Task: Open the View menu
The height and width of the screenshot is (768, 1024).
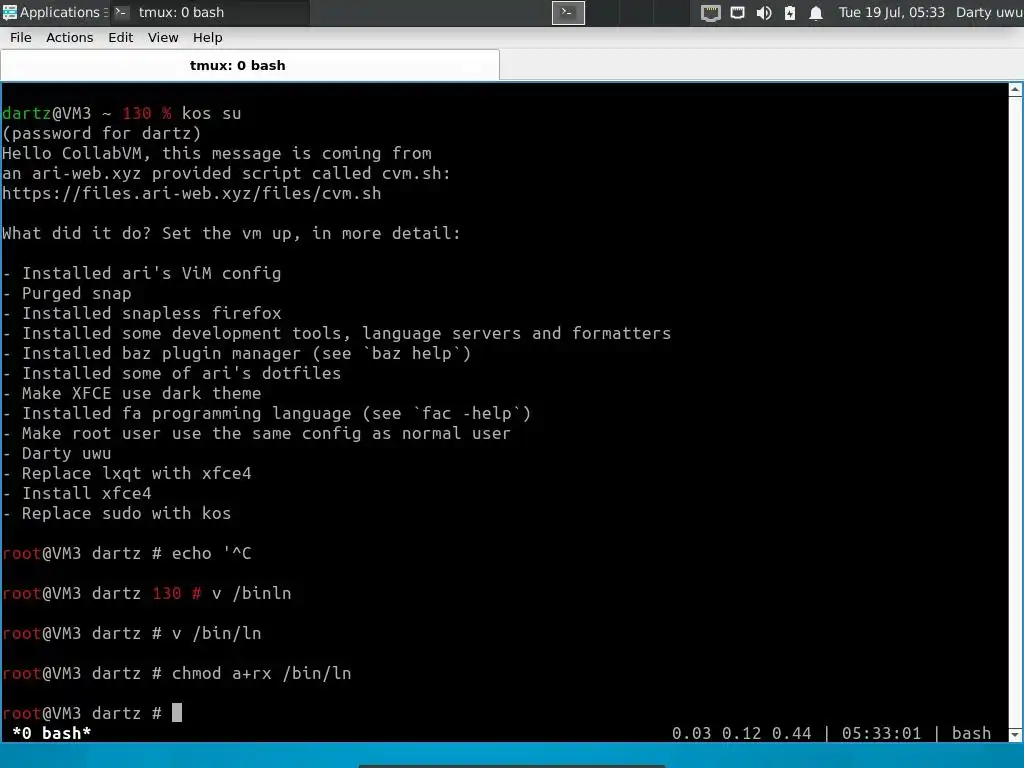Action: tap(163, 38)
